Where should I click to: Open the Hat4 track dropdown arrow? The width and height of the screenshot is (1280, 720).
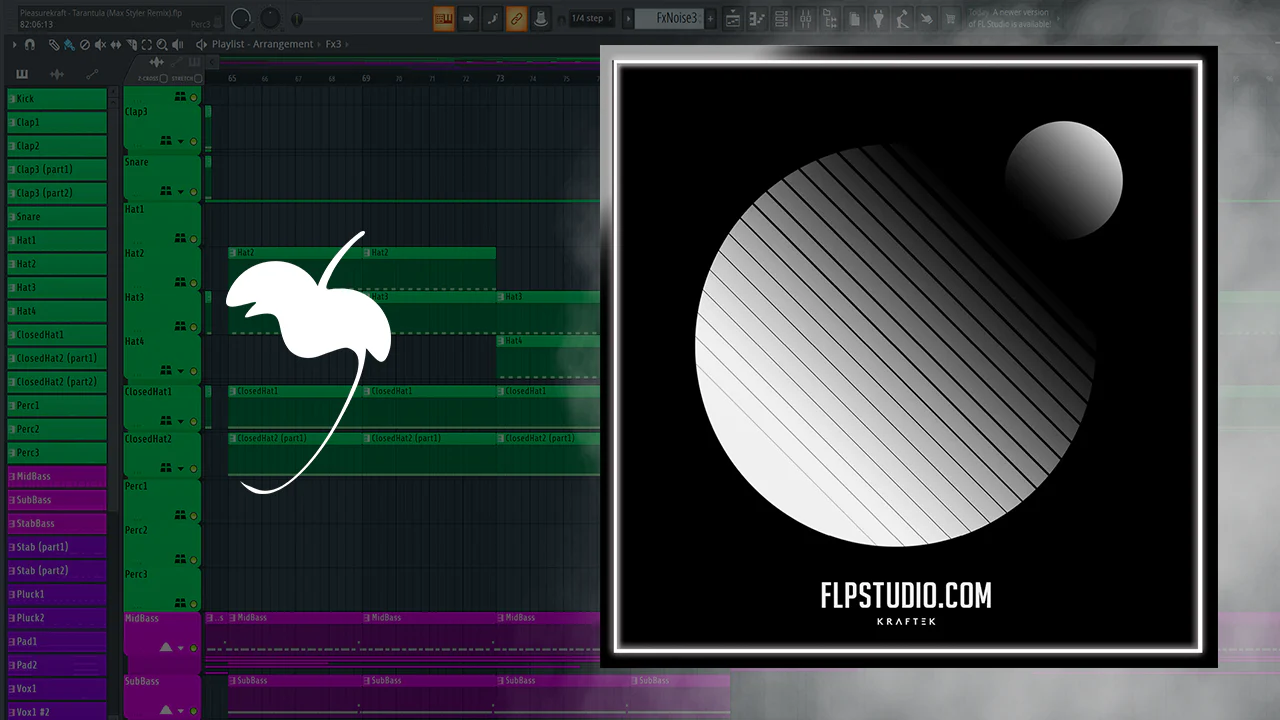[181, 371]
